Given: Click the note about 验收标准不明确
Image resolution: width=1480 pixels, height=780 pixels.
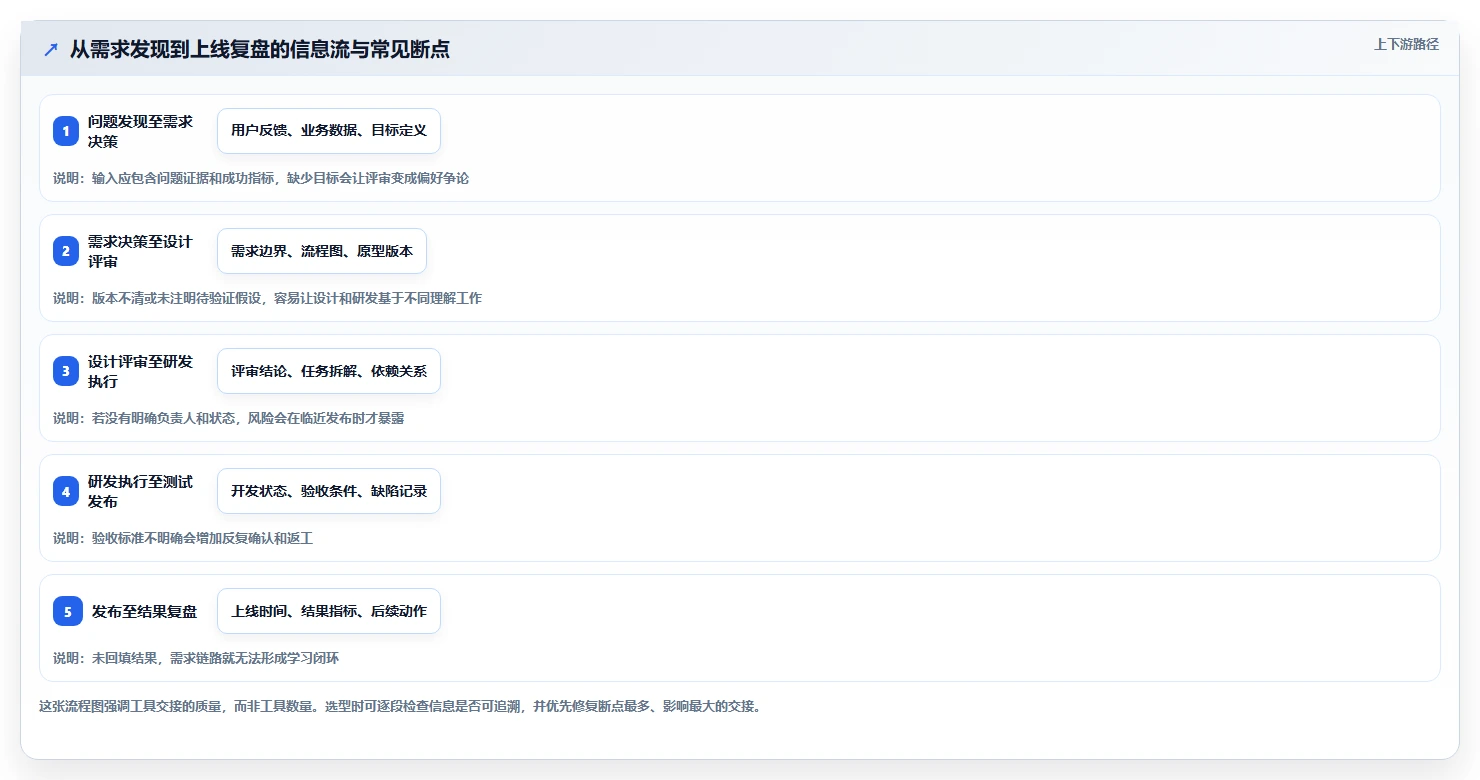Looking at the screenshot, I should point(183,538).
